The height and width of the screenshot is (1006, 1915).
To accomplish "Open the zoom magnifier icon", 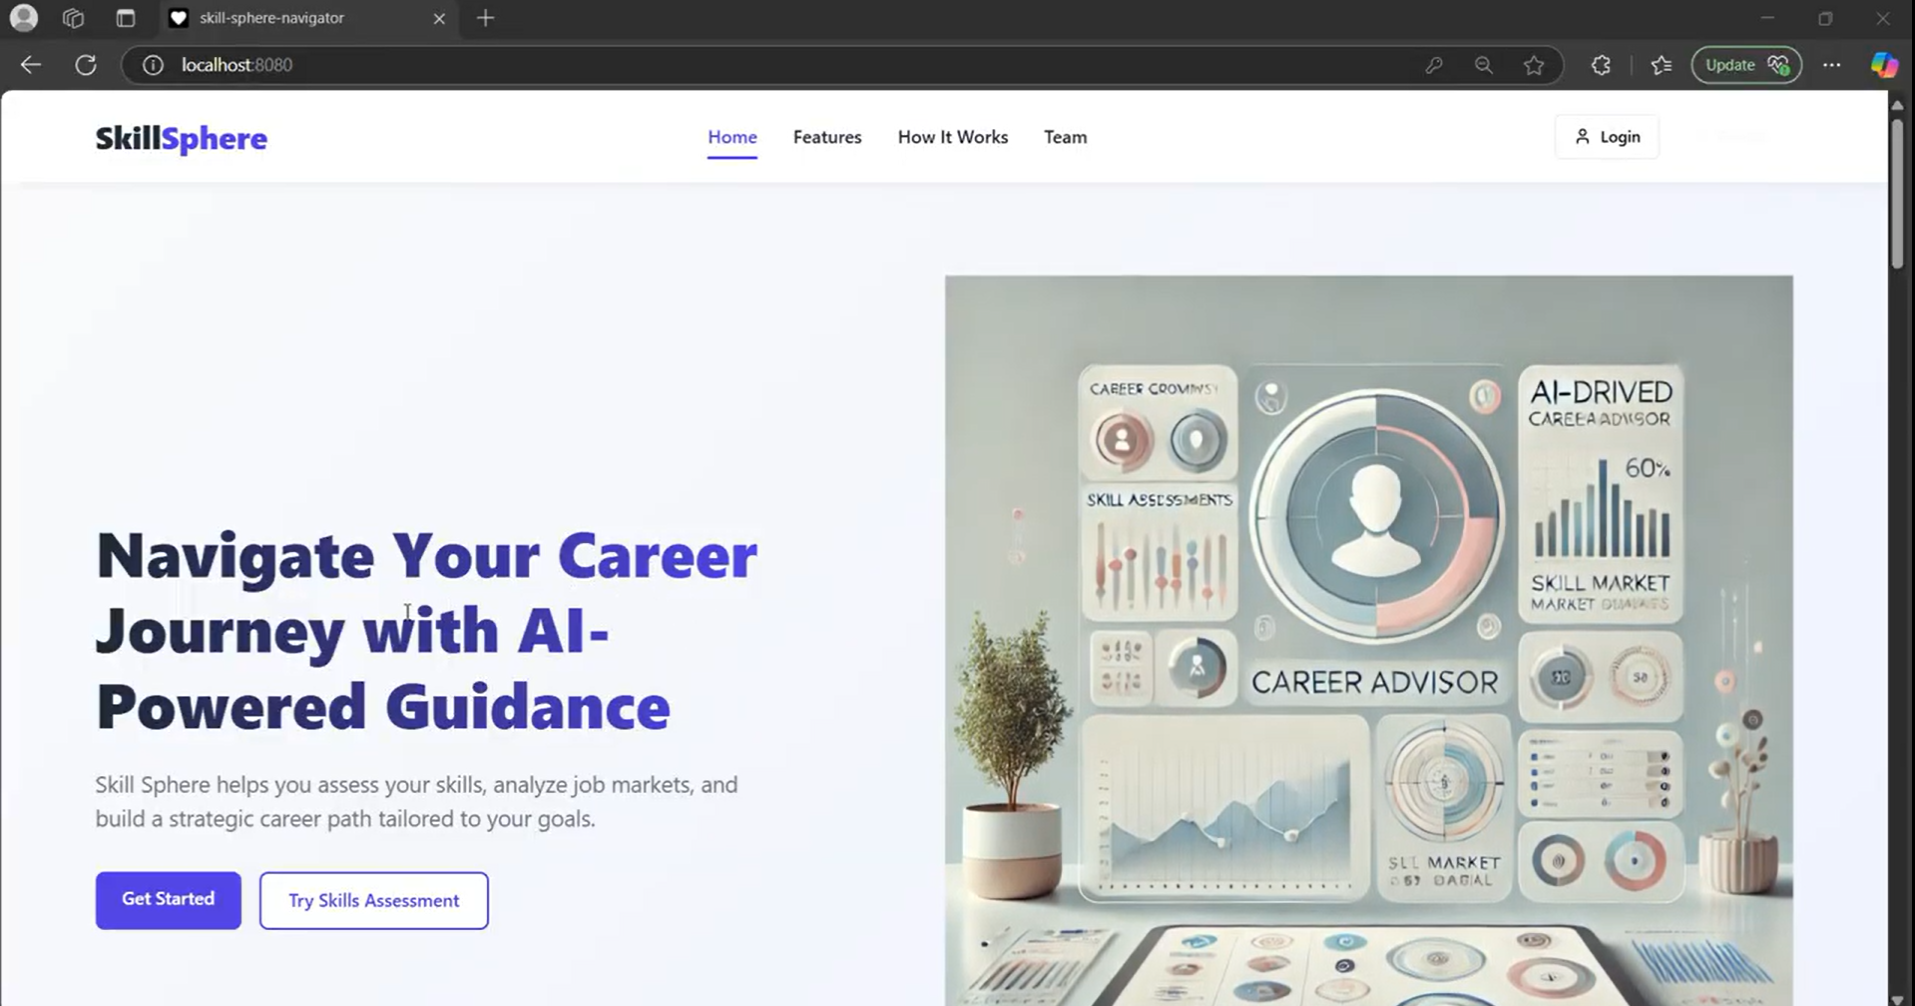I will [x=1483, y=65].
